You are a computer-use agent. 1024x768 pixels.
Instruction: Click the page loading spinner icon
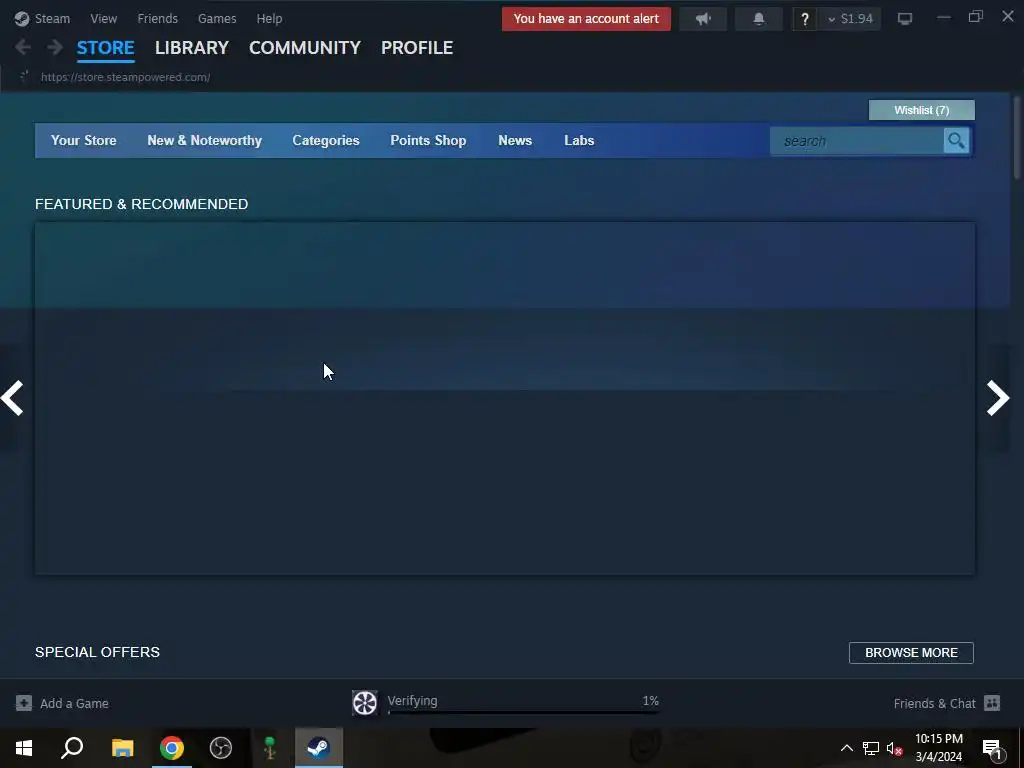(24, 76)
